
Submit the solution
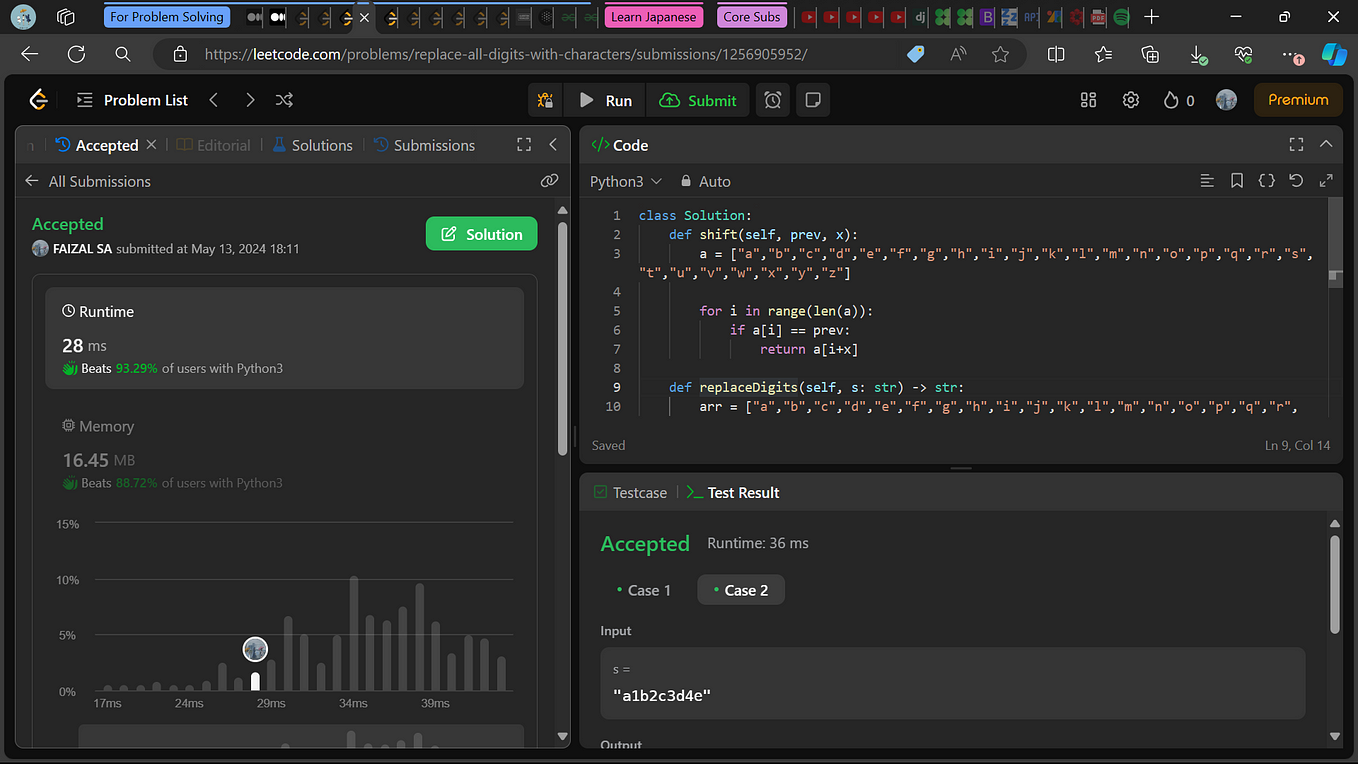coord(698,100)
